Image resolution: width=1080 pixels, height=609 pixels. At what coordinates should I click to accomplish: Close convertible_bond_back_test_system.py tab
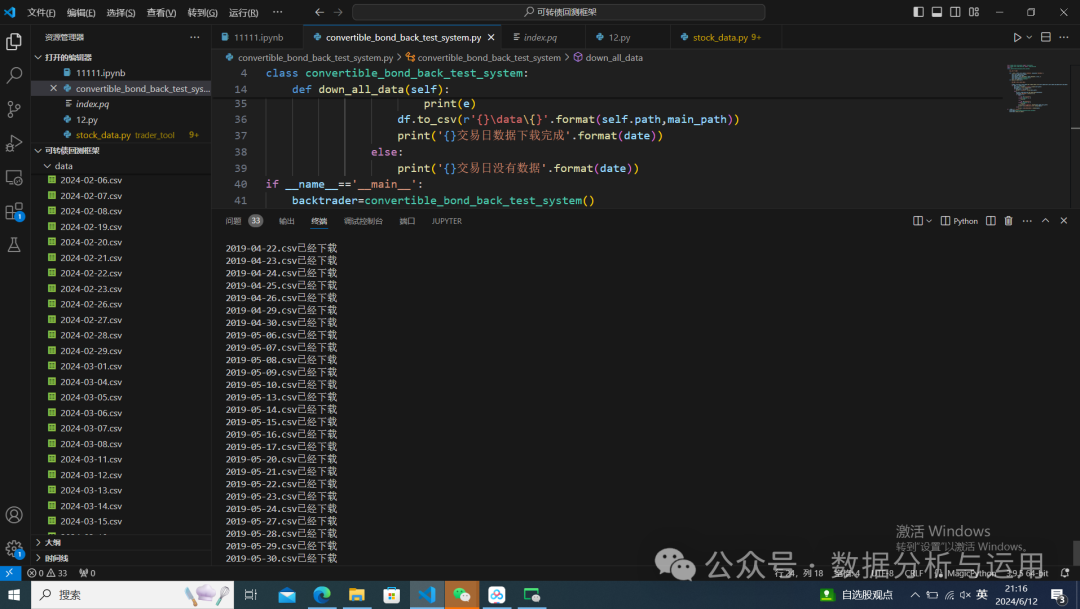491,37
